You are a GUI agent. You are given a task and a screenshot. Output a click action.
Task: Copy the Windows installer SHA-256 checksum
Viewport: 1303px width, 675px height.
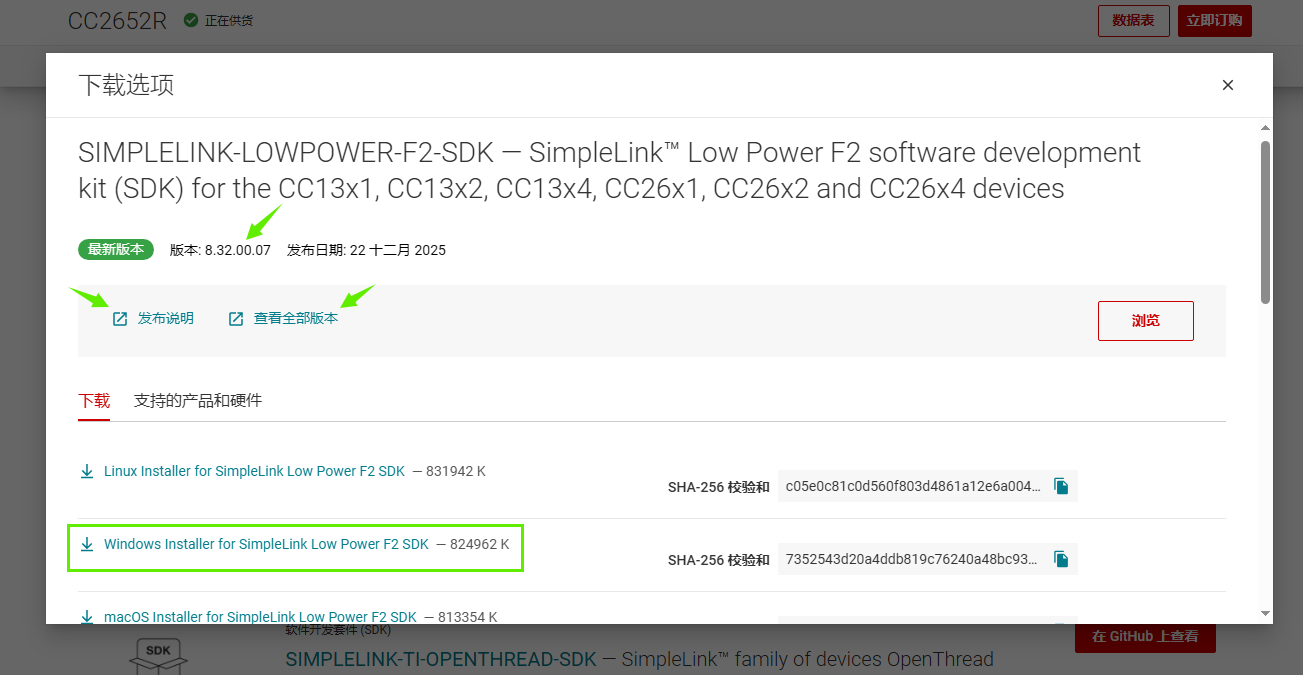coord(1061,559)
